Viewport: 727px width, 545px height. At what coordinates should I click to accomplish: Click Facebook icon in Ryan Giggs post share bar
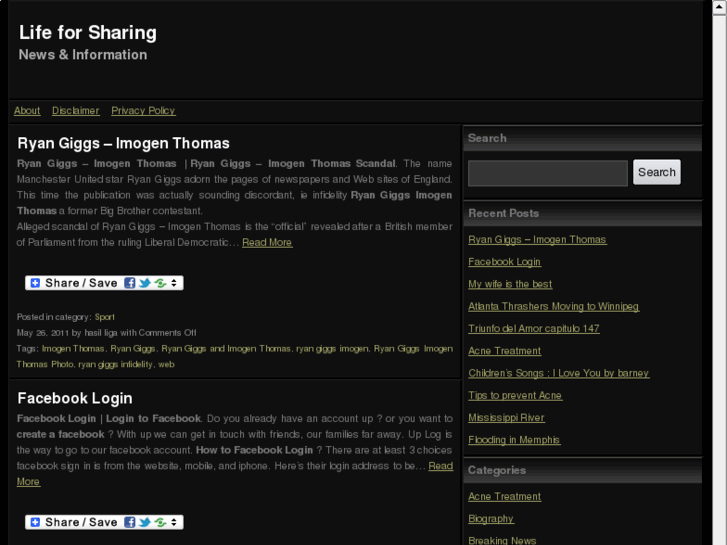[x=130, y=283]
